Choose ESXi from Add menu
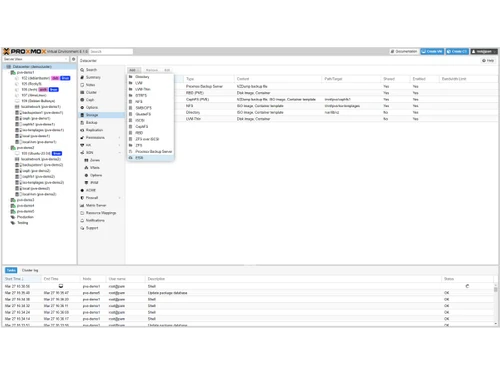Image resolution: width=500 pixels, height=375 pixels. pos(150,158)
